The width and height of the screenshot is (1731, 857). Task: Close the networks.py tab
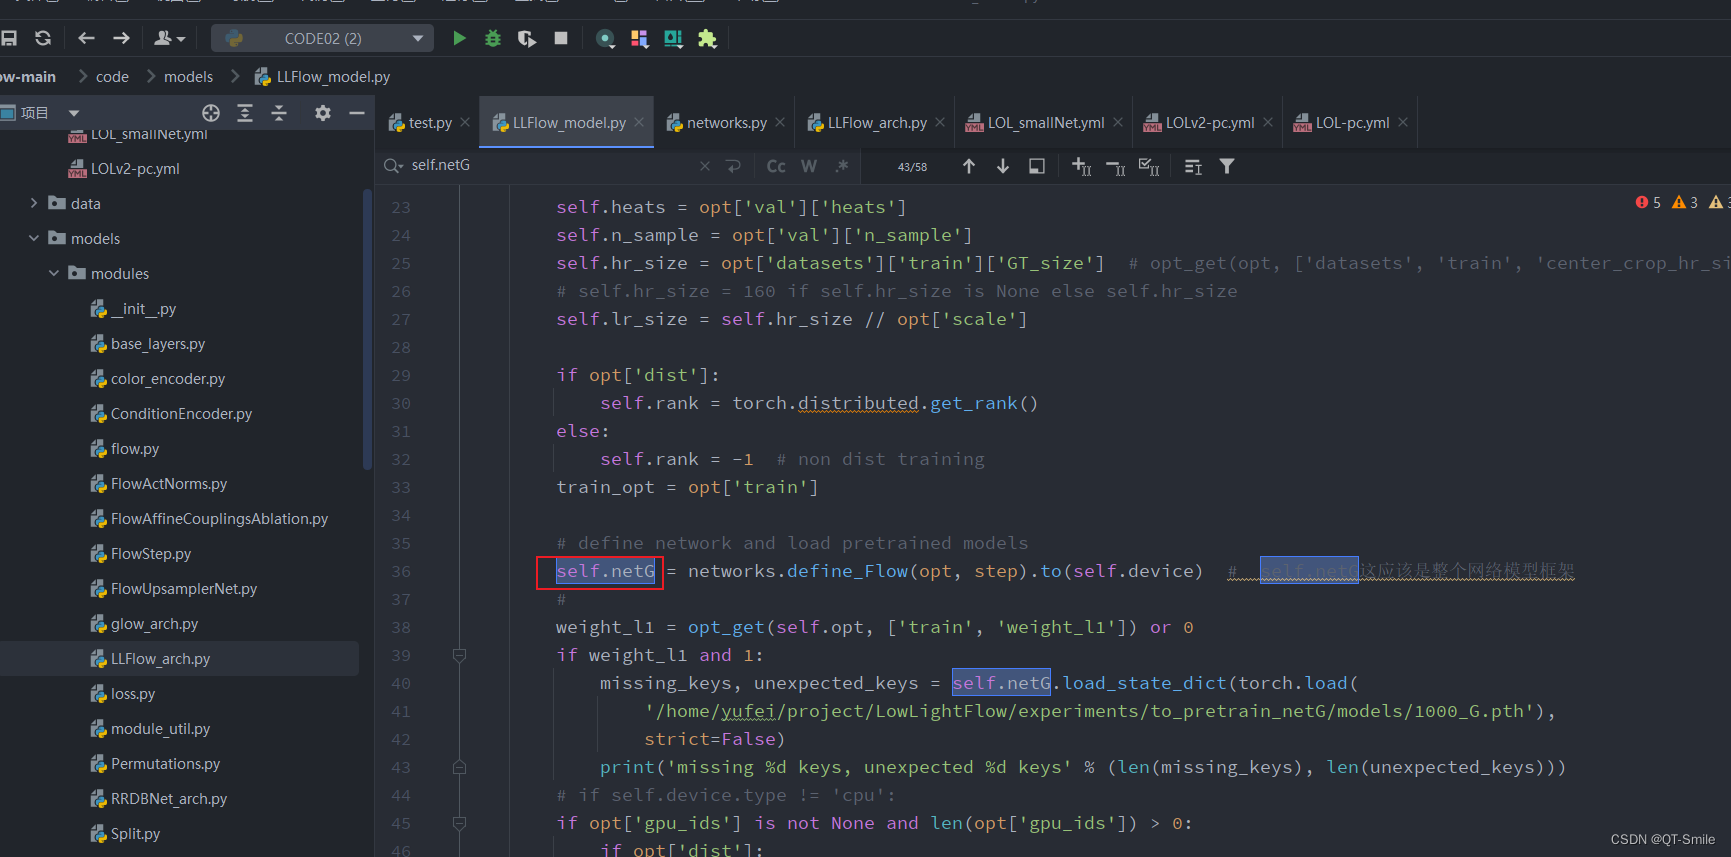pos(780,122)
